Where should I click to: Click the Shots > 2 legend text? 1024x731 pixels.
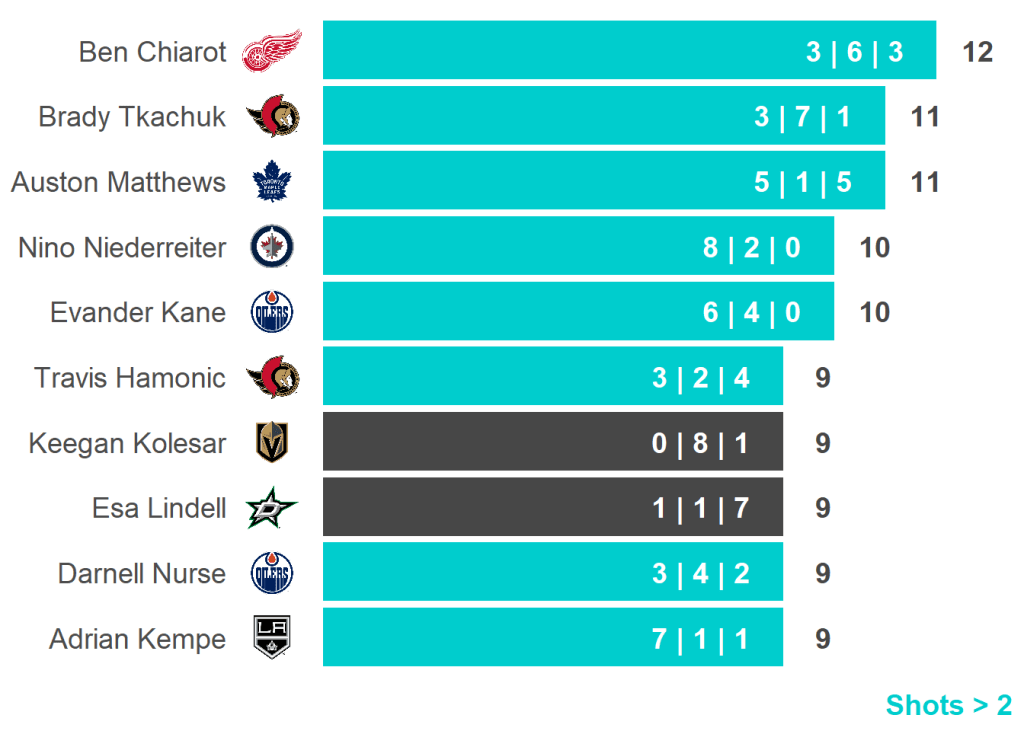coord(948,705)
